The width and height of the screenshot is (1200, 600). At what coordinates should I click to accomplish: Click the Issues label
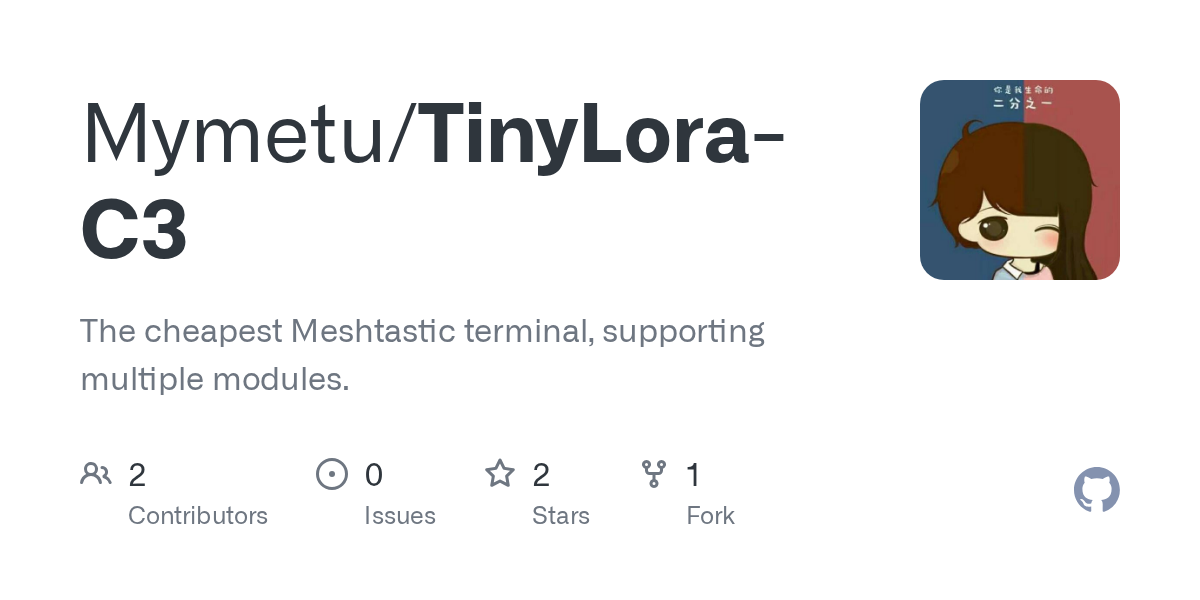[x=400, y=516]
